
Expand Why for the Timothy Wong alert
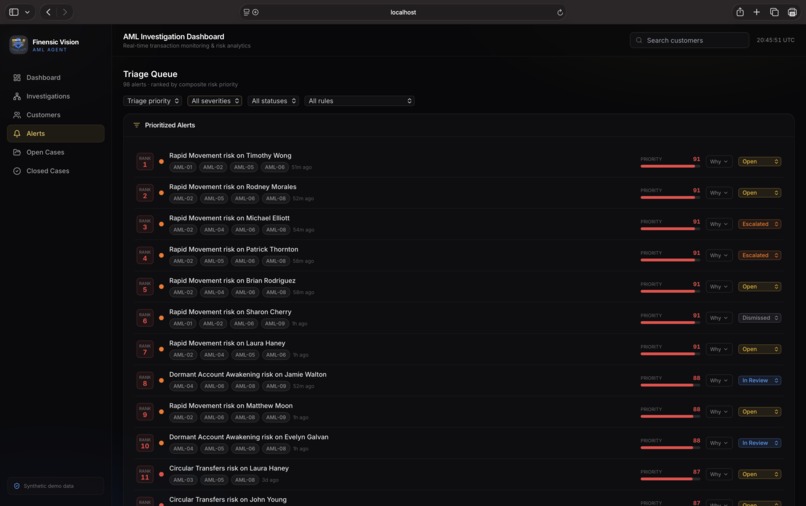[719, 161]
